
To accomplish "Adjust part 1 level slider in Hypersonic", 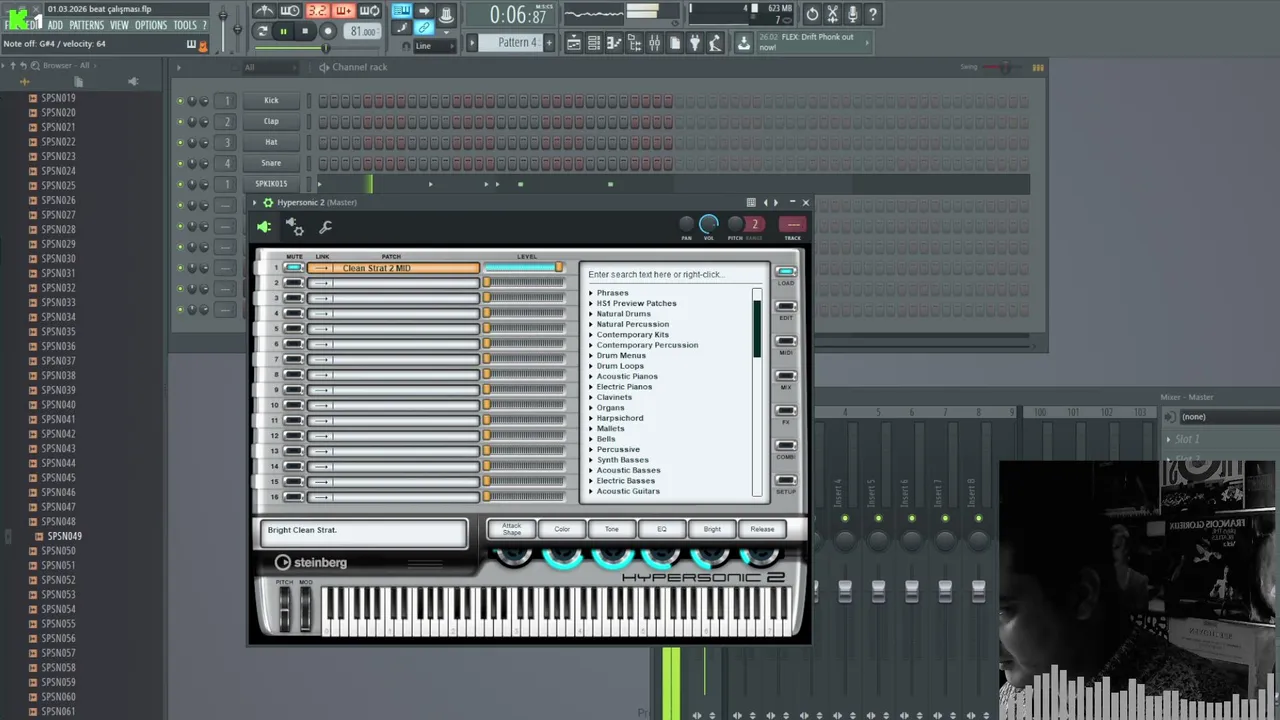I will pos(524,268).
